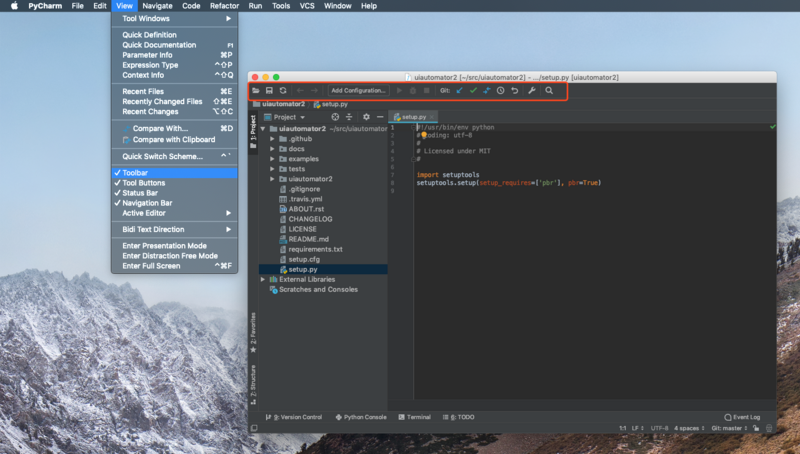Open the Event Log
800x454 pixels.
742,417
